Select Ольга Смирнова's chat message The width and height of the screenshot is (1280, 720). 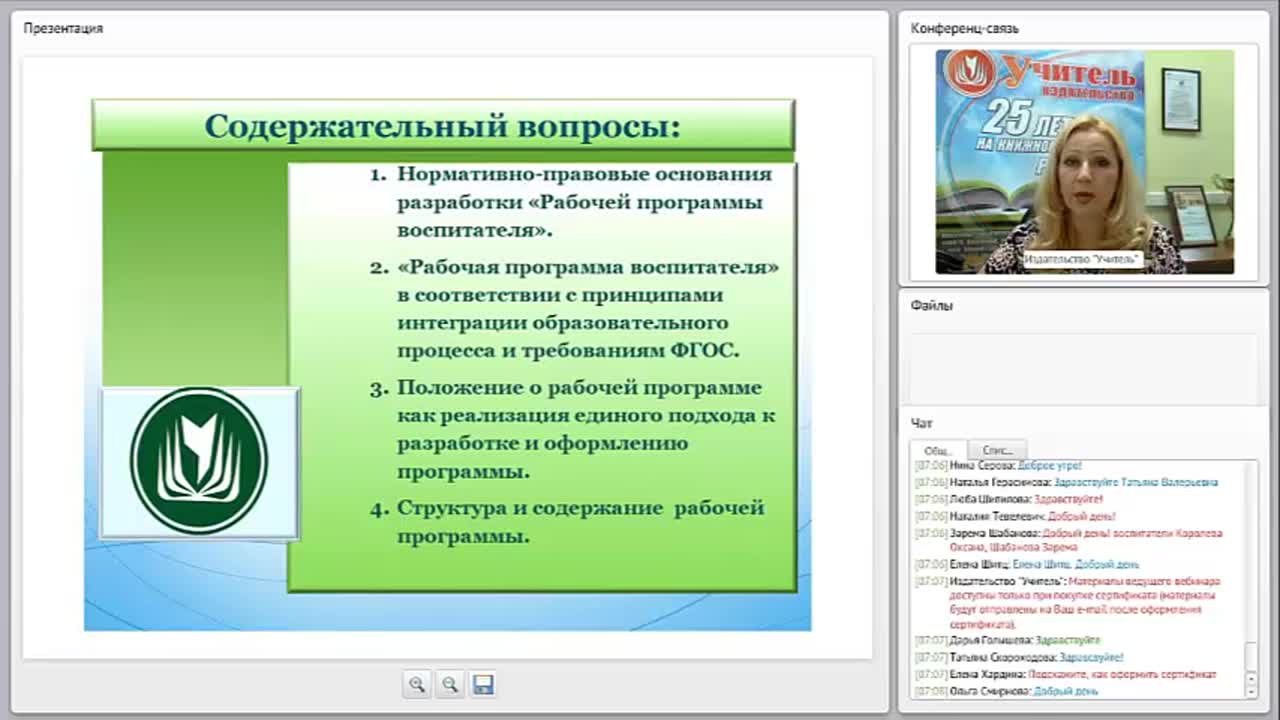pyautogui.click(x=1007, y=691)
